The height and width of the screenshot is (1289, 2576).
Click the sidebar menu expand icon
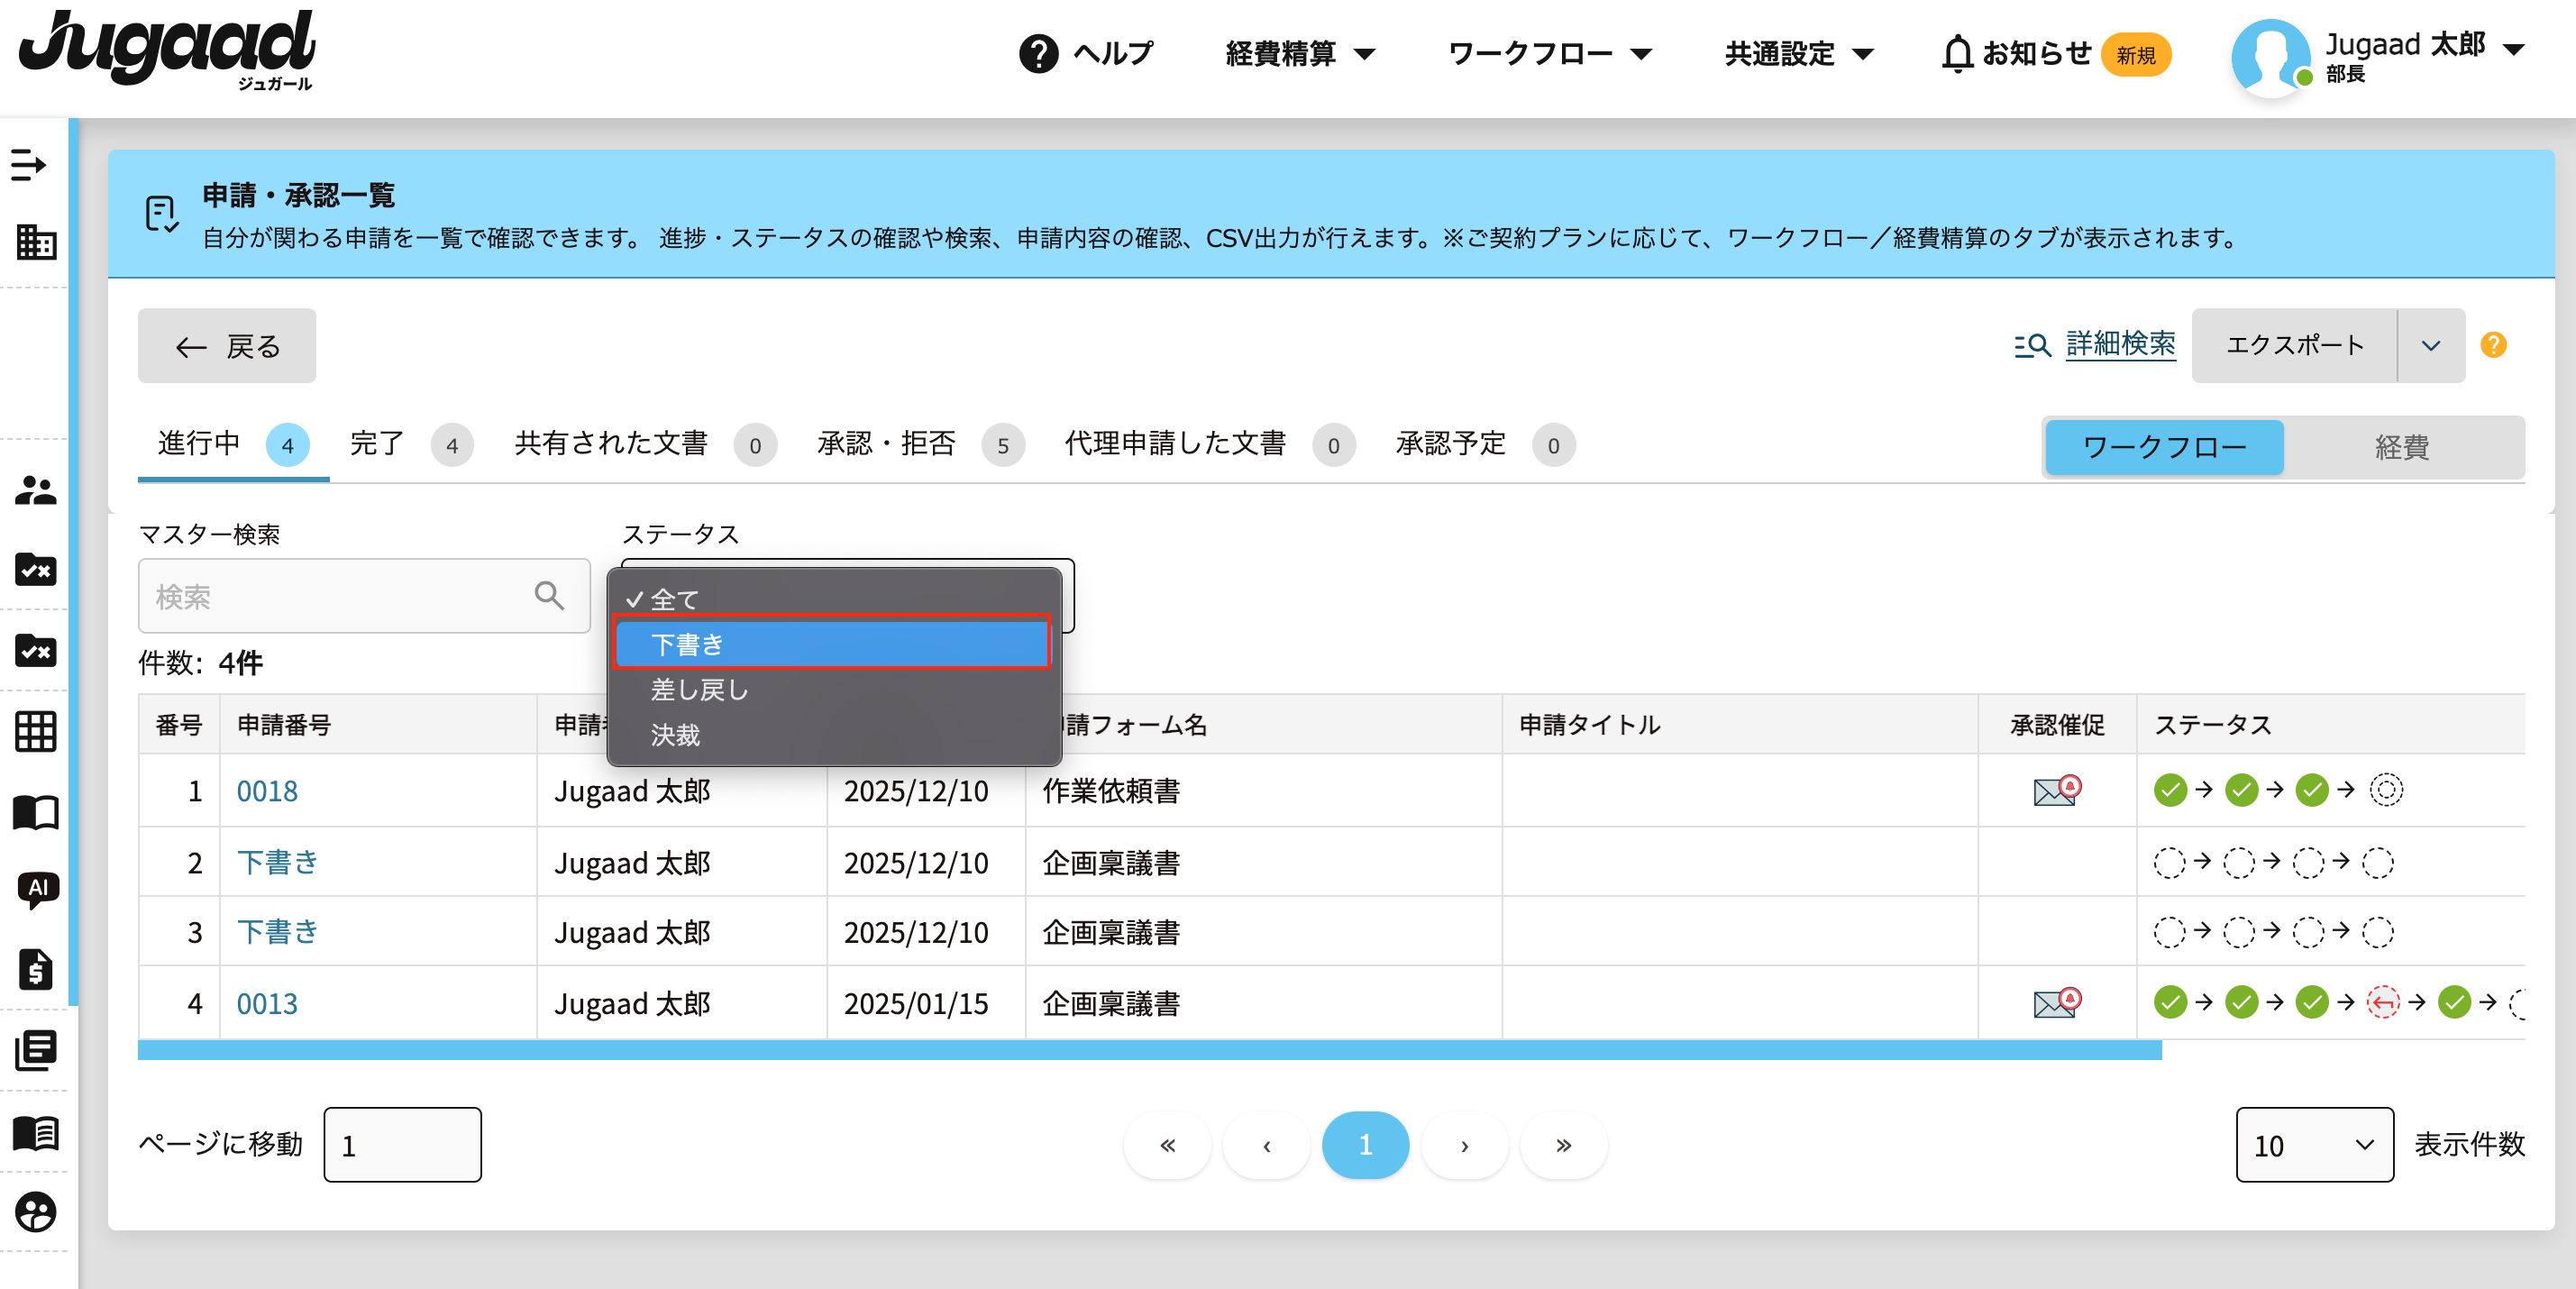pos(29,165)
